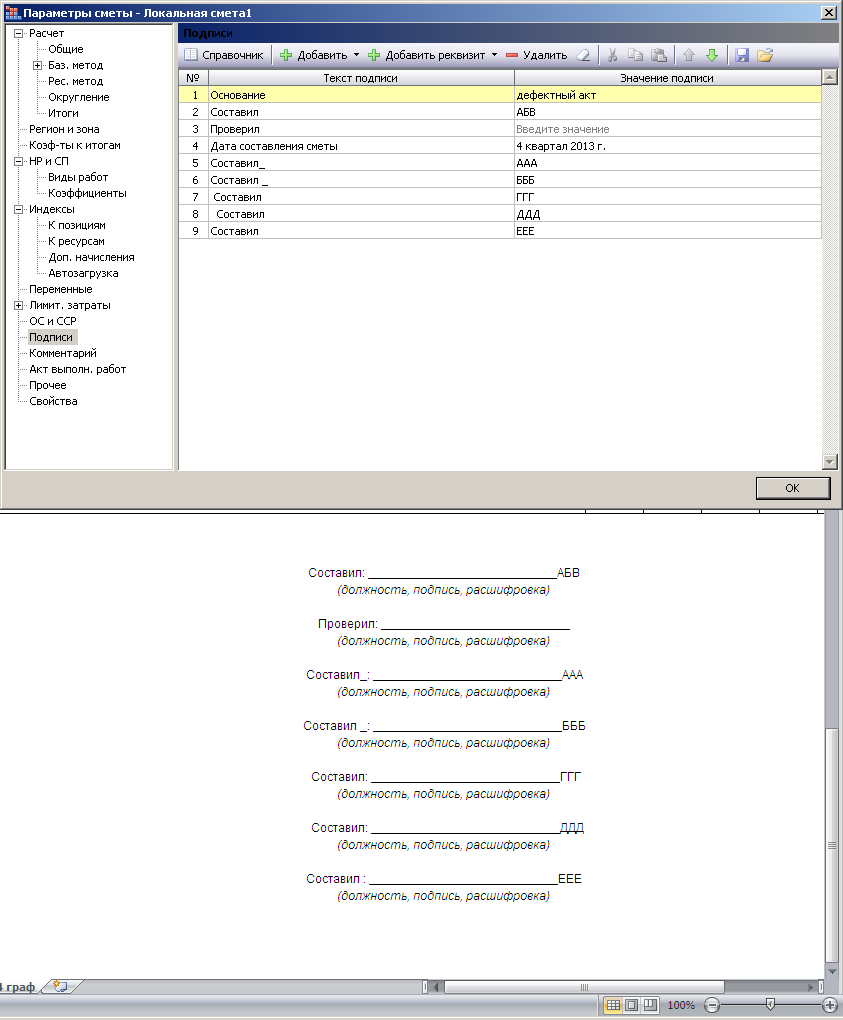Click the АБВ value cell
Viewport: 843px width, 1020px height.
coord(667,112)
